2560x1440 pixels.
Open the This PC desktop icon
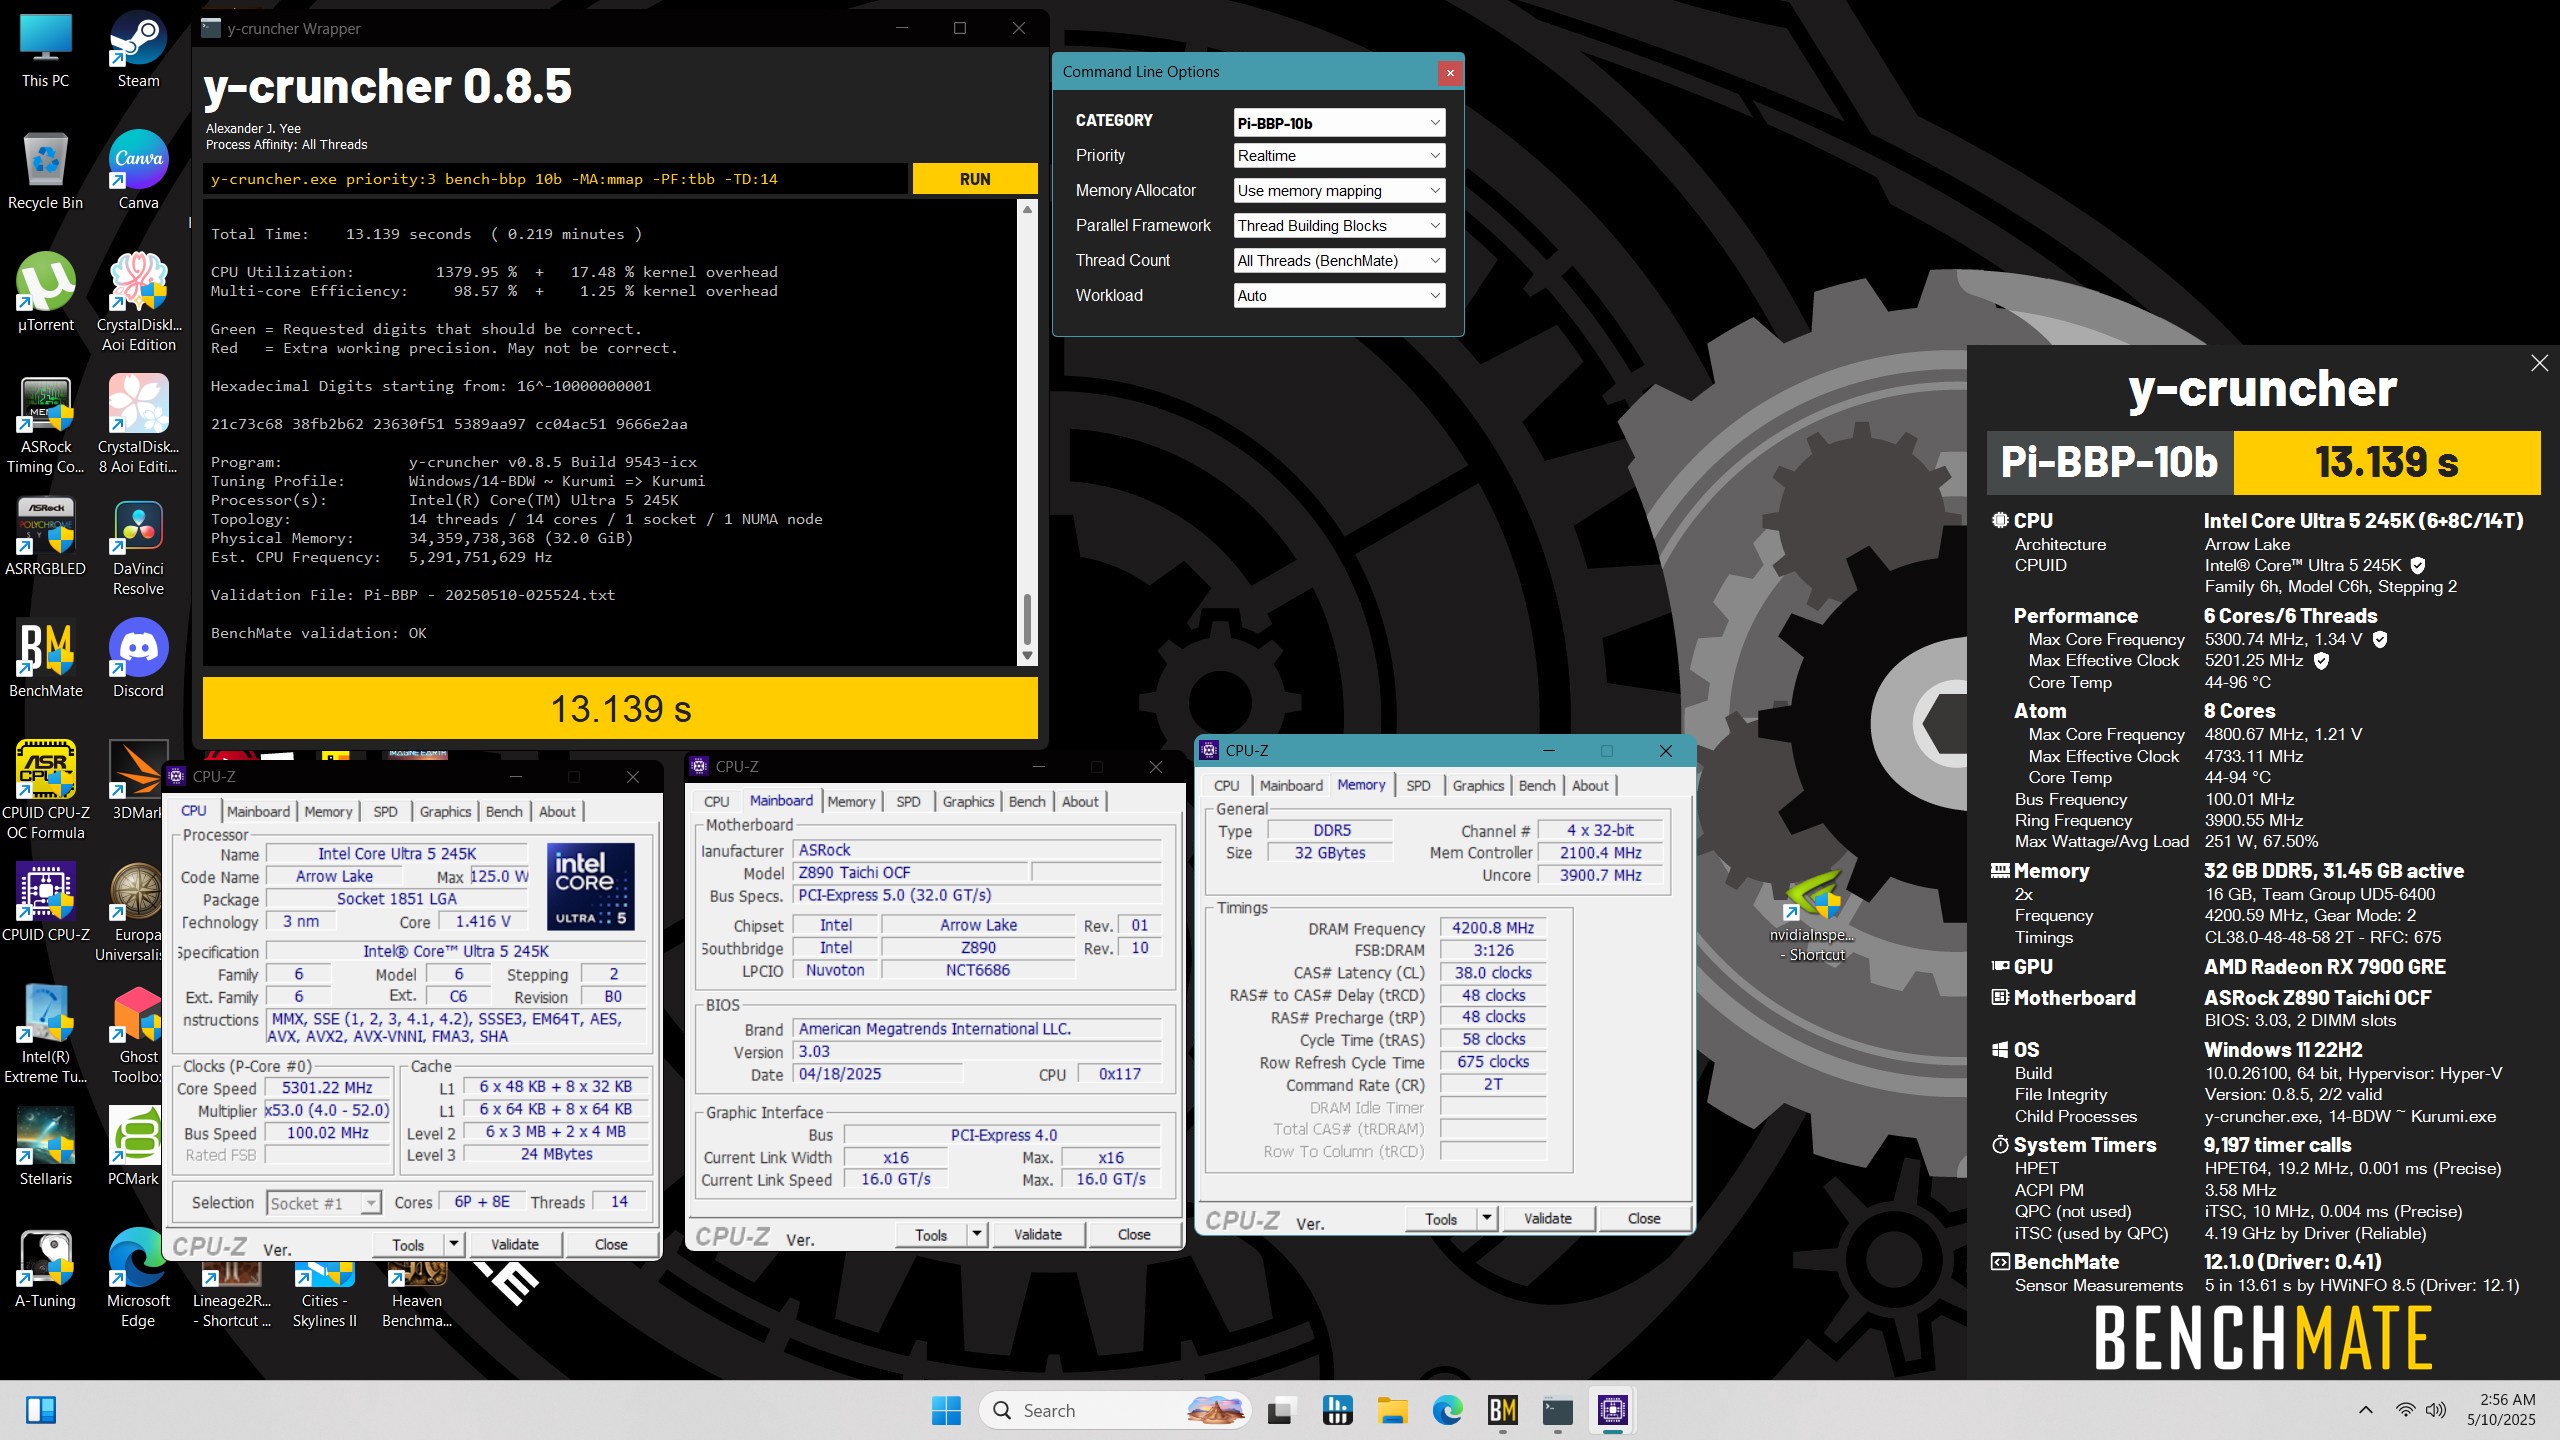[x=46, y=50]
